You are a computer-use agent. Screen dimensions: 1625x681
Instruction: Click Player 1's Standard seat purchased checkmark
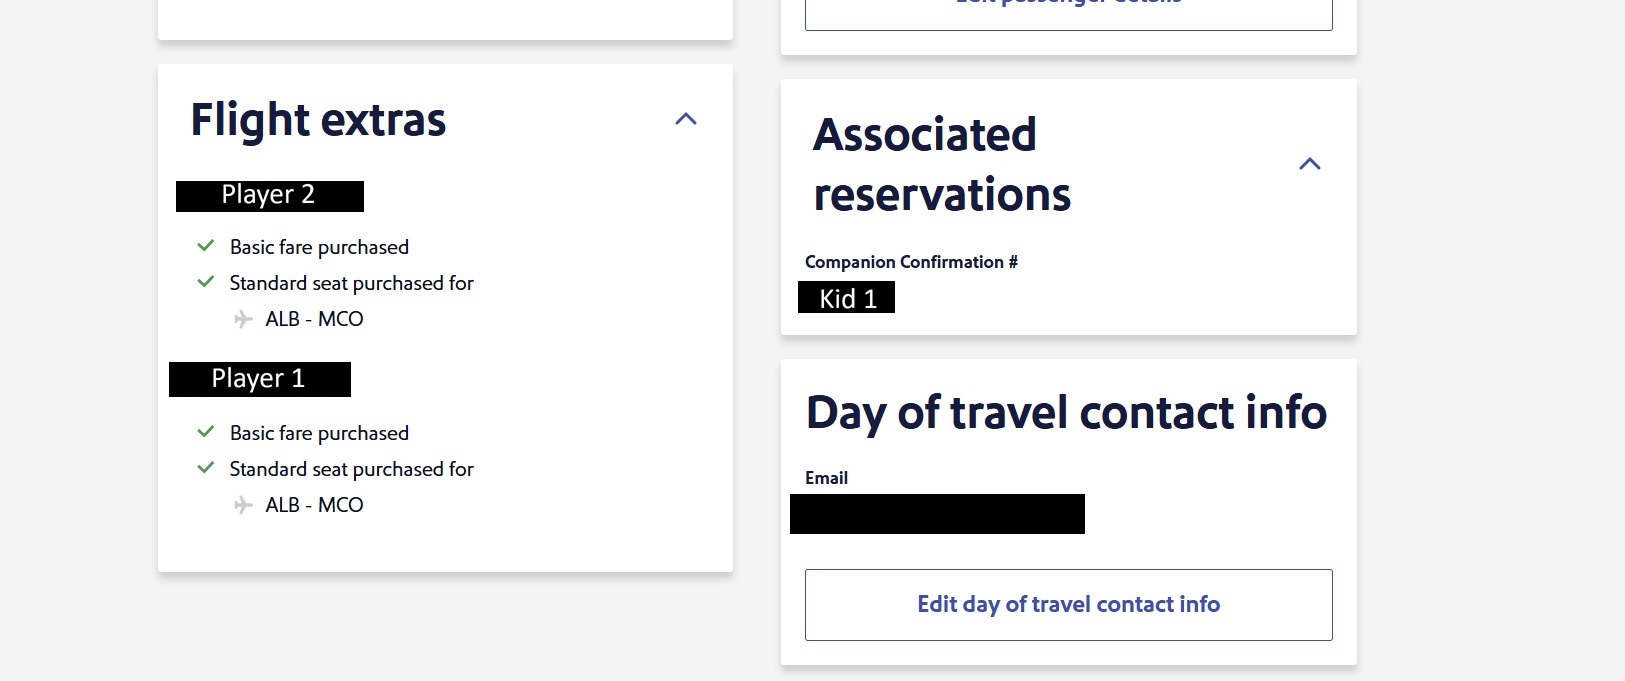tap(206, 468)
